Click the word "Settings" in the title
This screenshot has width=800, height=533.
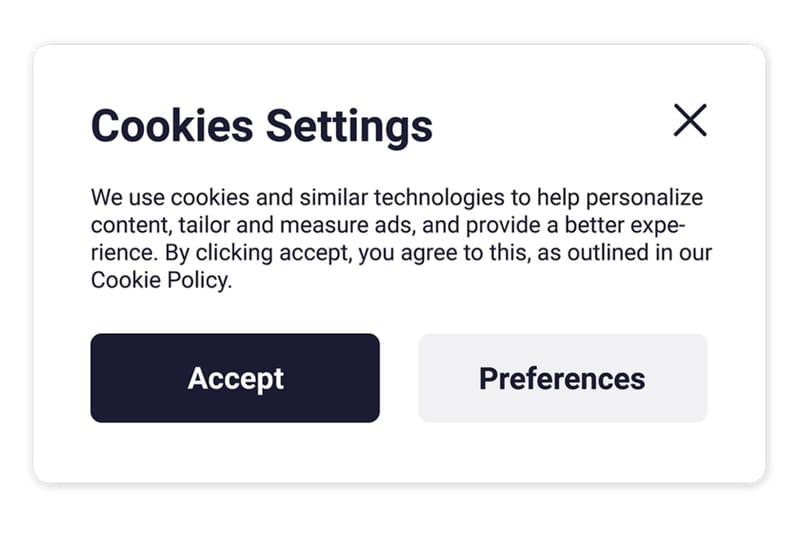349,127
